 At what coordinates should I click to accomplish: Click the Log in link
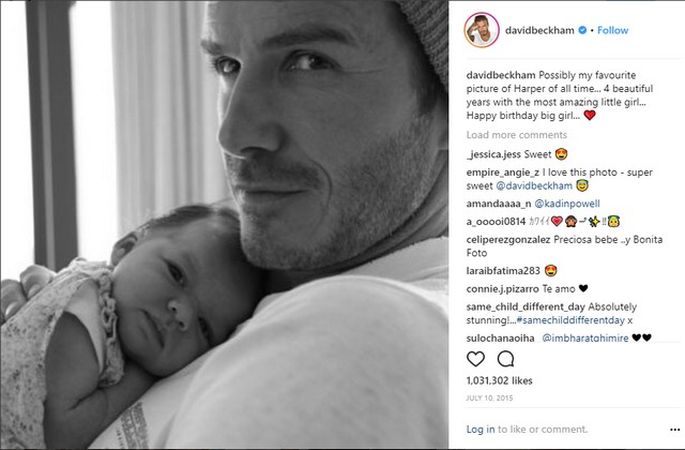click(x=481, y=429)
